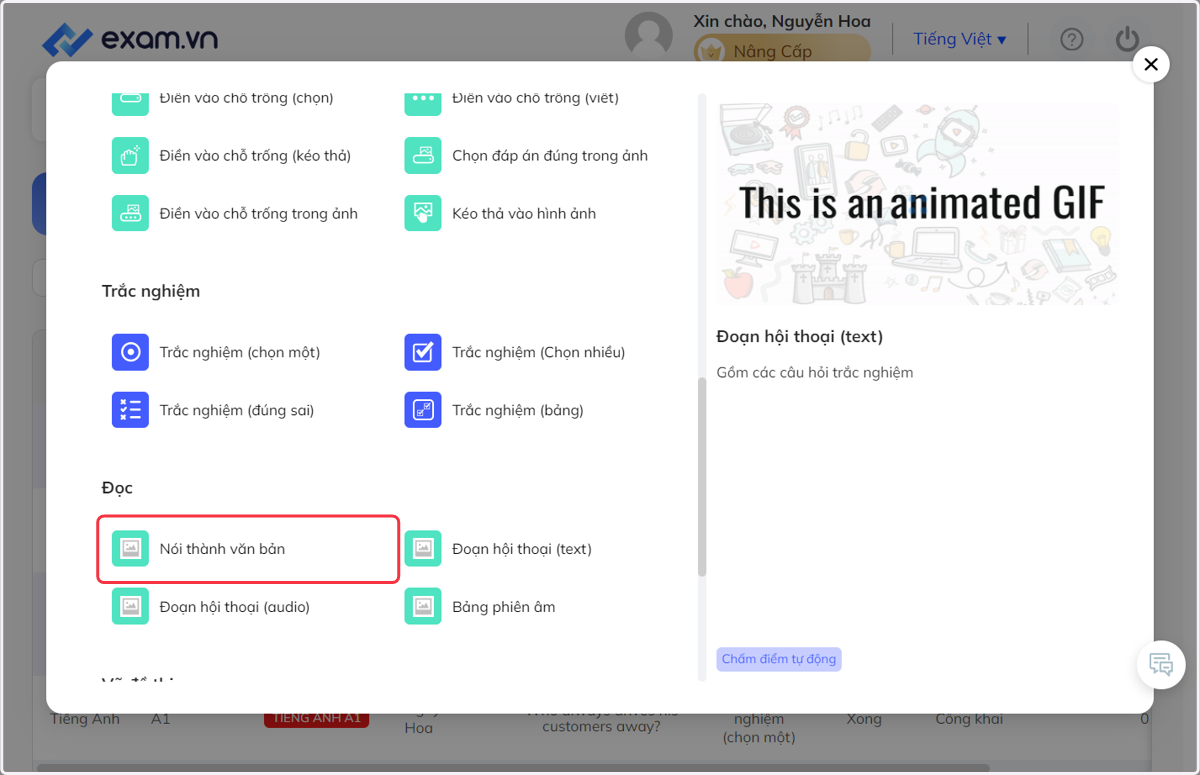This screenshot has width=1200, height=775.
Task: Click the 'Xin chào, Nguyễn Hoa' greeting
Action: [x=782, y=21]
